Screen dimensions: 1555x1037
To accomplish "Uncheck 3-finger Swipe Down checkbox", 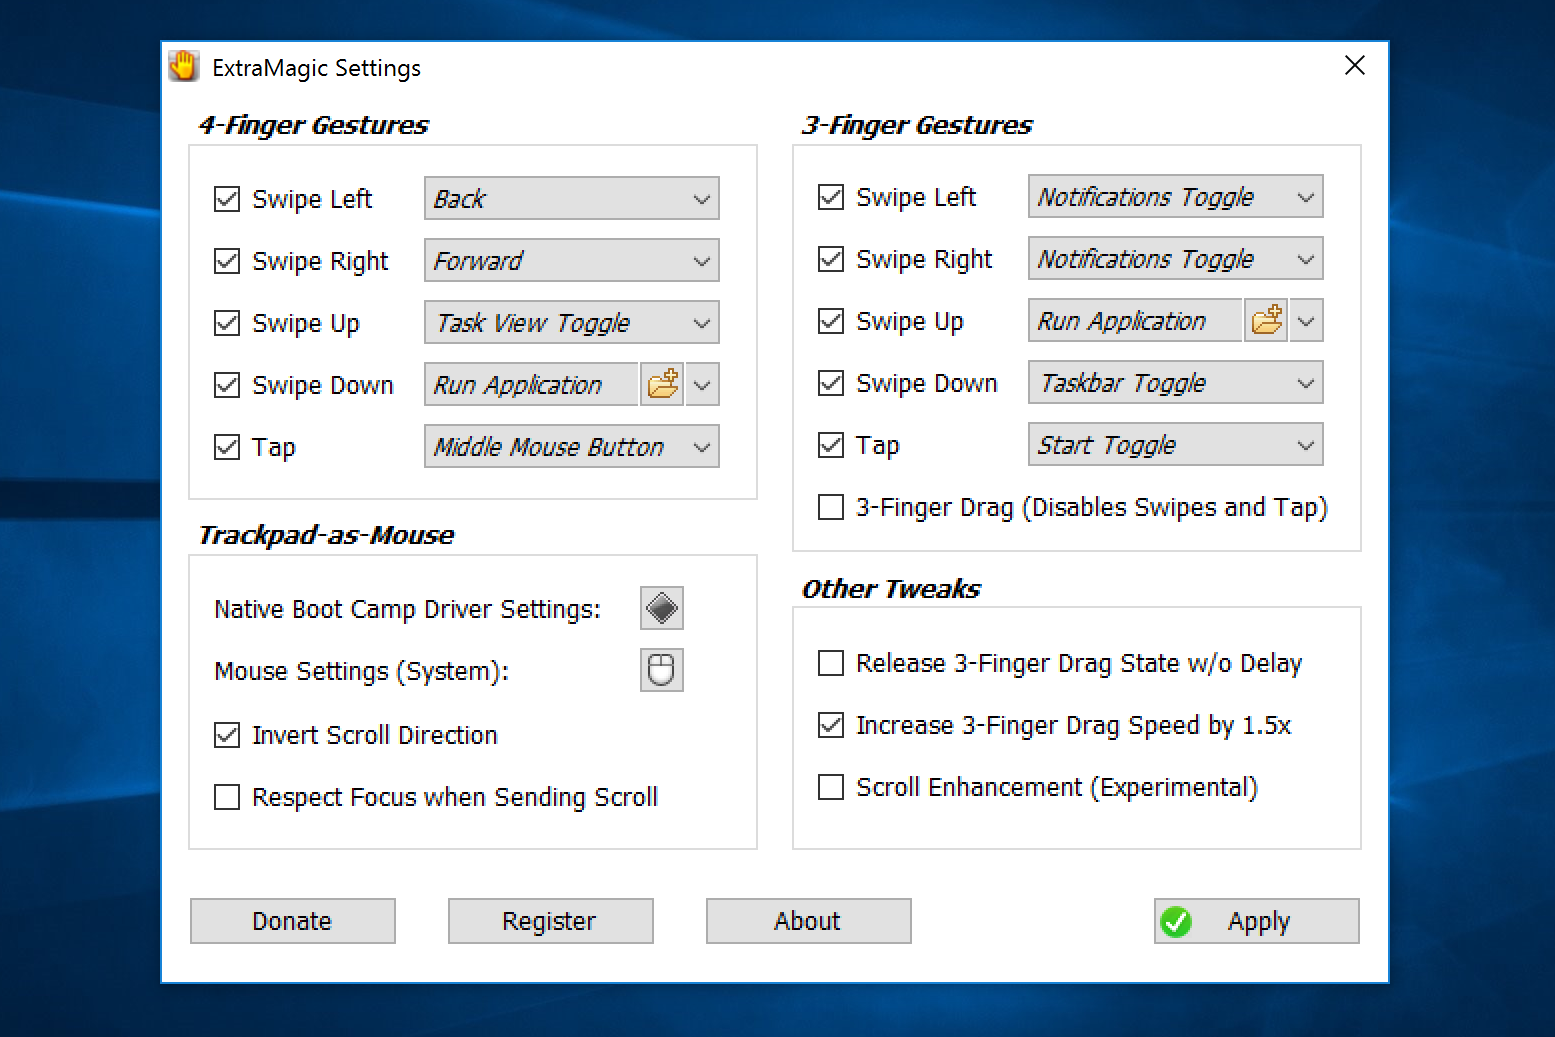I will (831, 383).
